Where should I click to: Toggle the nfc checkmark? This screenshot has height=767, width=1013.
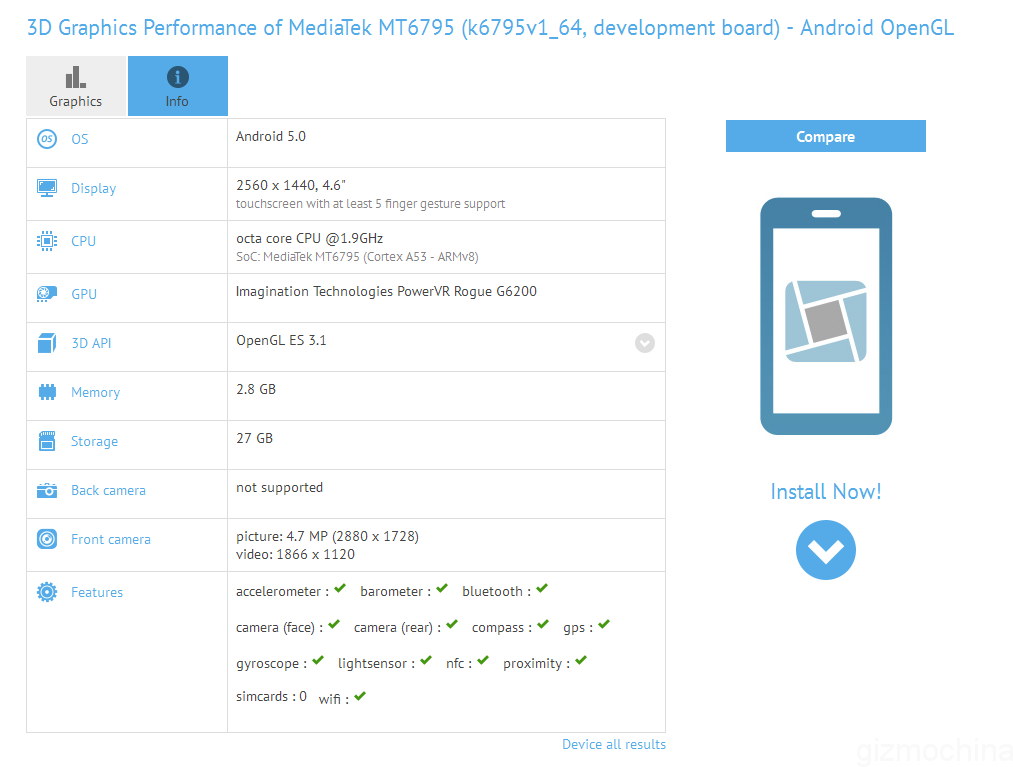[x=481, y=659]
